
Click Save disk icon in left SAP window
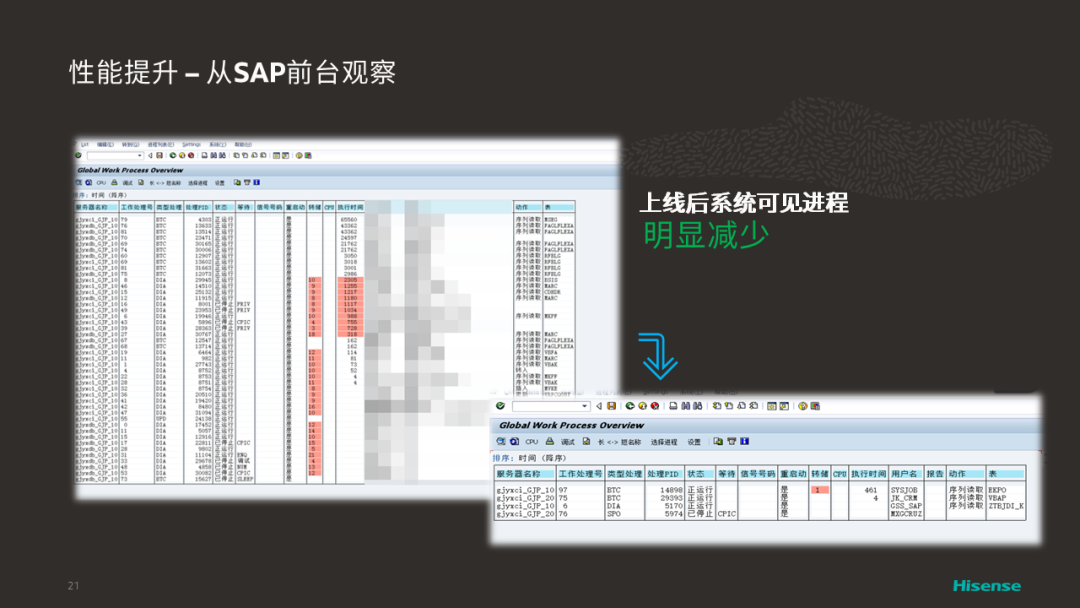[x=159, y=156]
